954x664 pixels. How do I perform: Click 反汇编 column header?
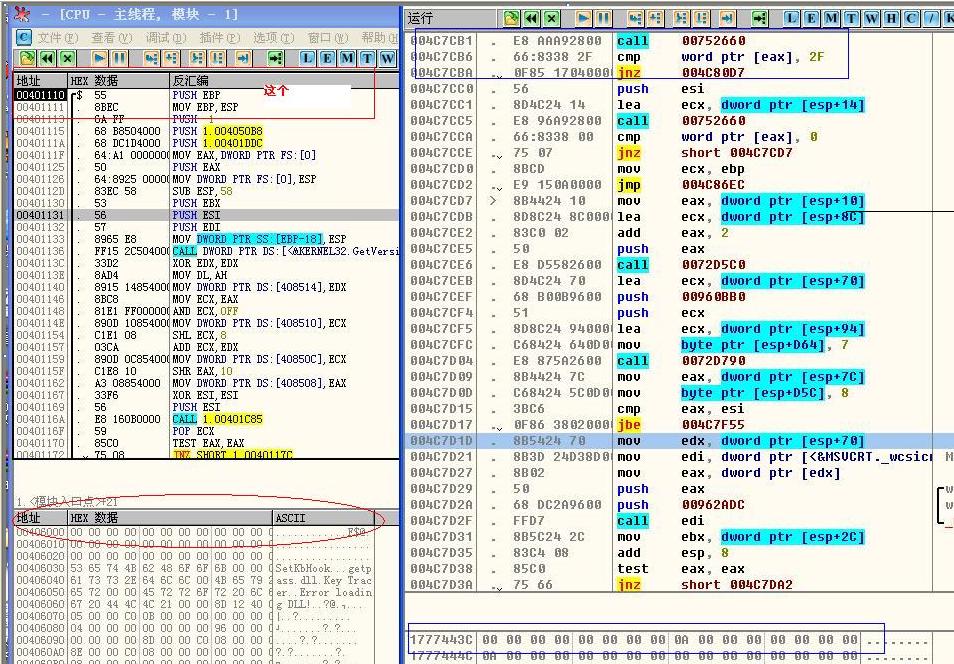284,80
